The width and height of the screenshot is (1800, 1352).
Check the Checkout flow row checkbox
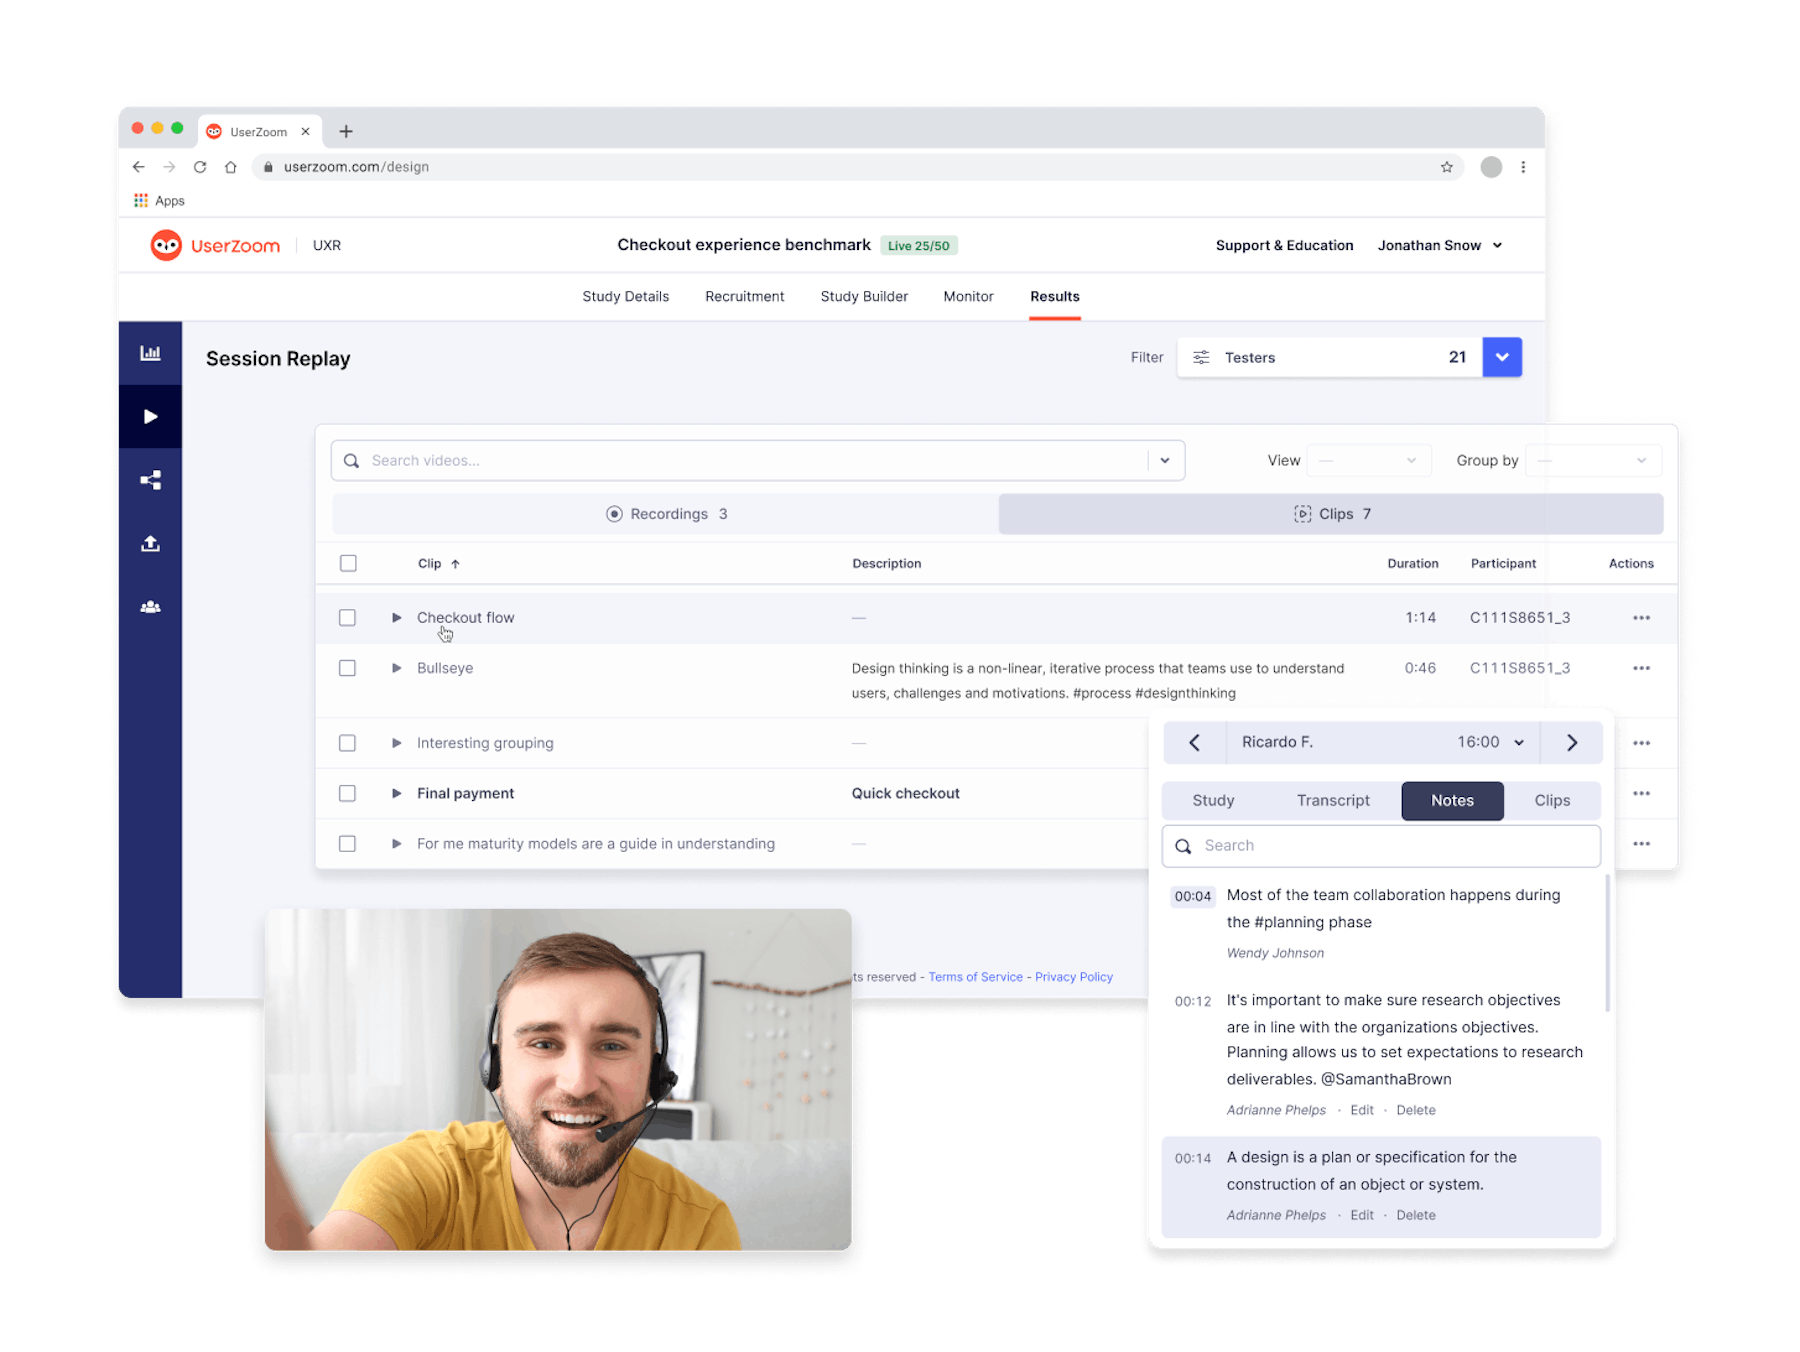point(347,618)
